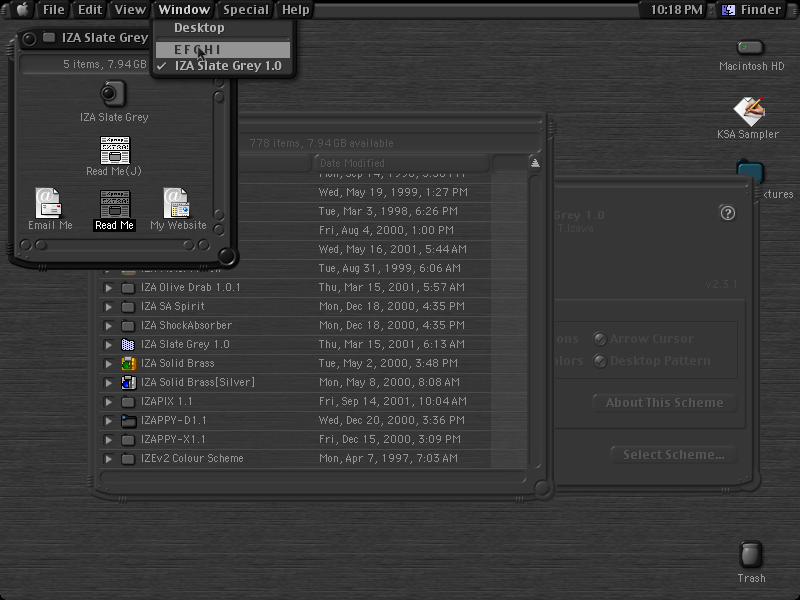Click the 10:18 PM menu bar clock

tap(676, 9)
